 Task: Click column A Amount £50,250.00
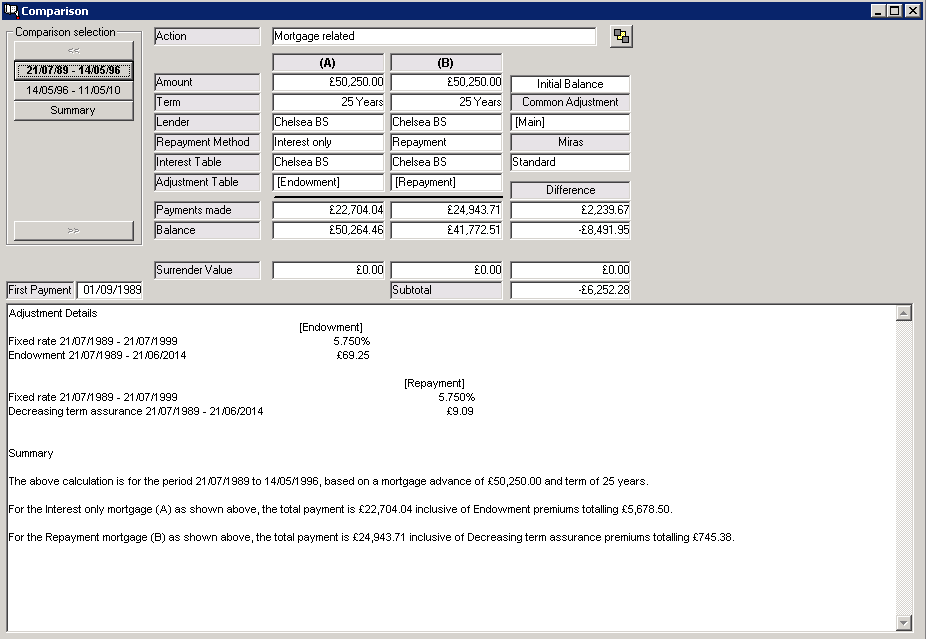pos(328,82)
